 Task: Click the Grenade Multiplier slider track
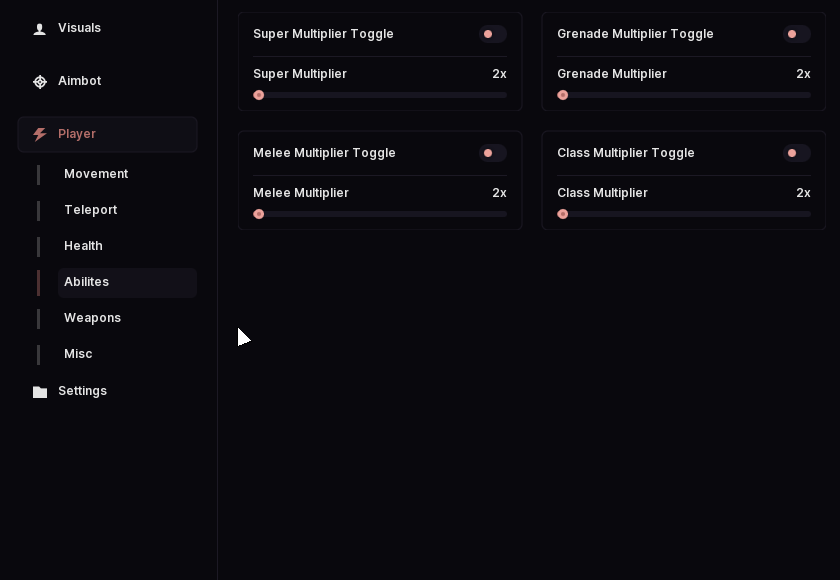(684, 95)
